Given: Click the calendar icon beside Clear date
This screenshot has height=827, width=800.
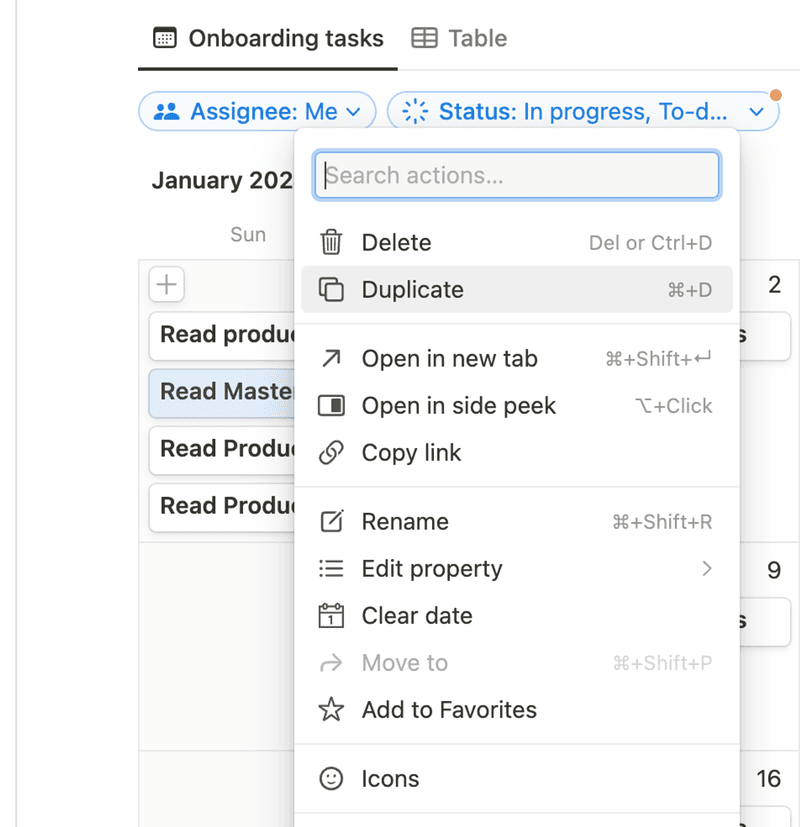Looking at the screenshot, I should tap(330, 616).
